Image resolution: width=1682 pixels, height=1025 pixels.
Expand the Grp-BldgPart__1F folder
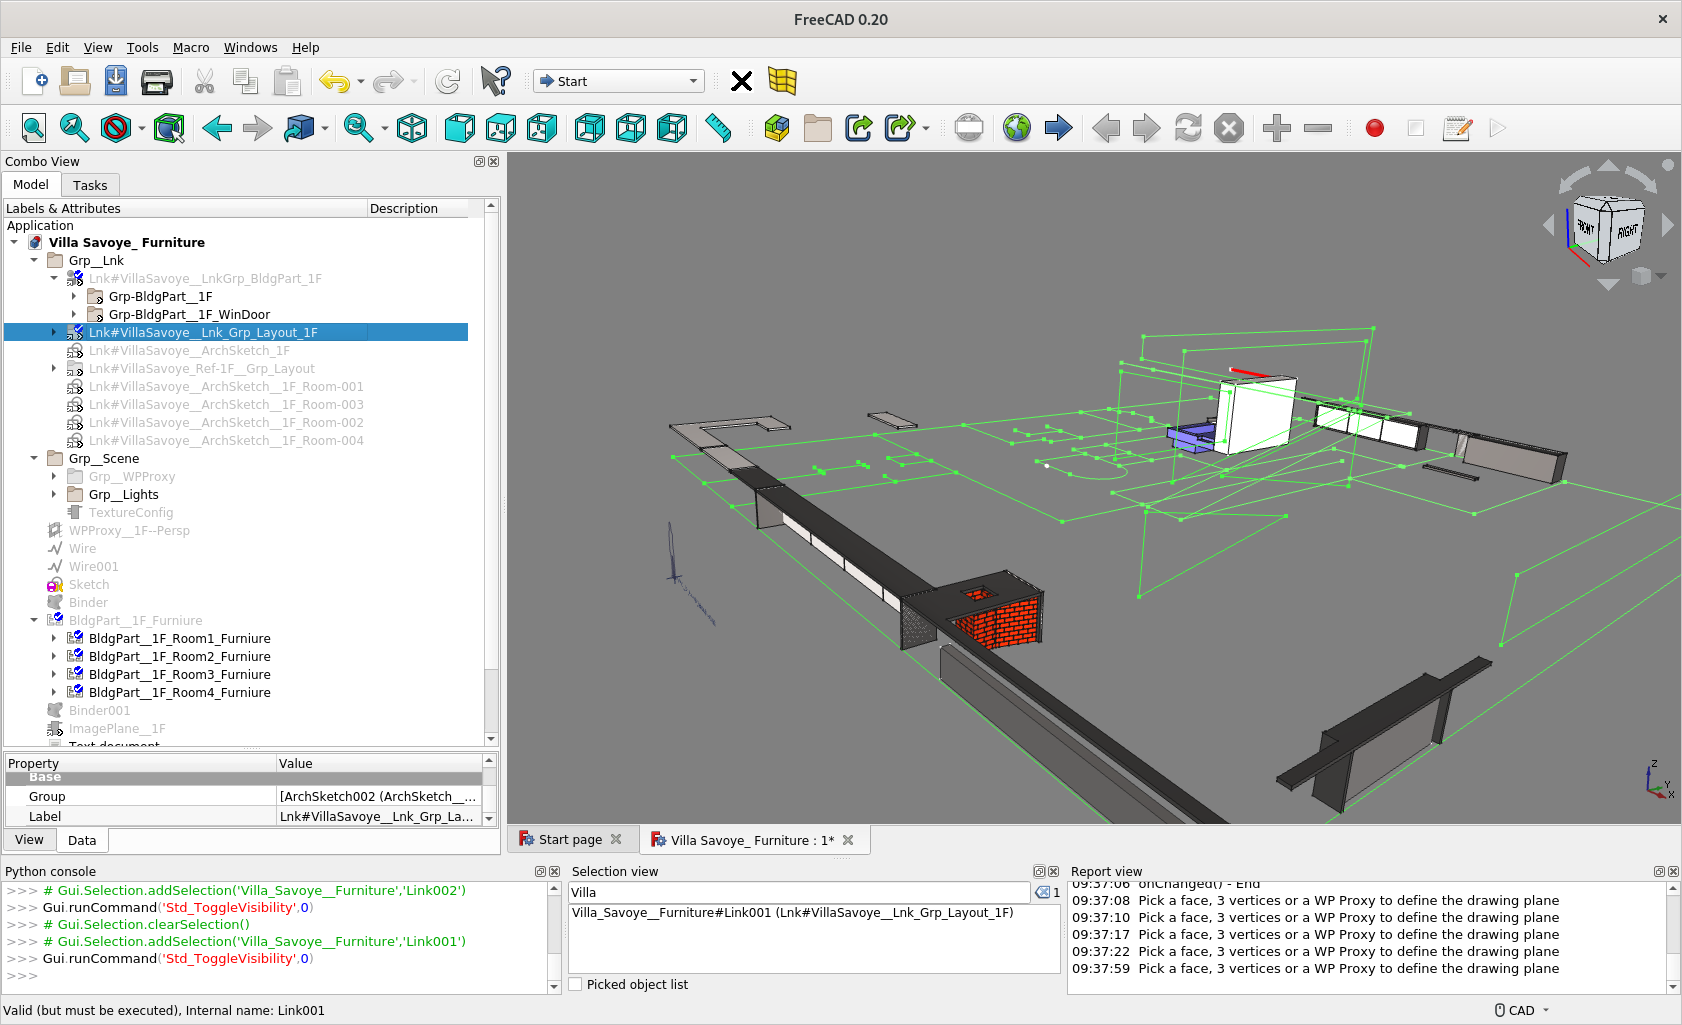coord(74,296)
